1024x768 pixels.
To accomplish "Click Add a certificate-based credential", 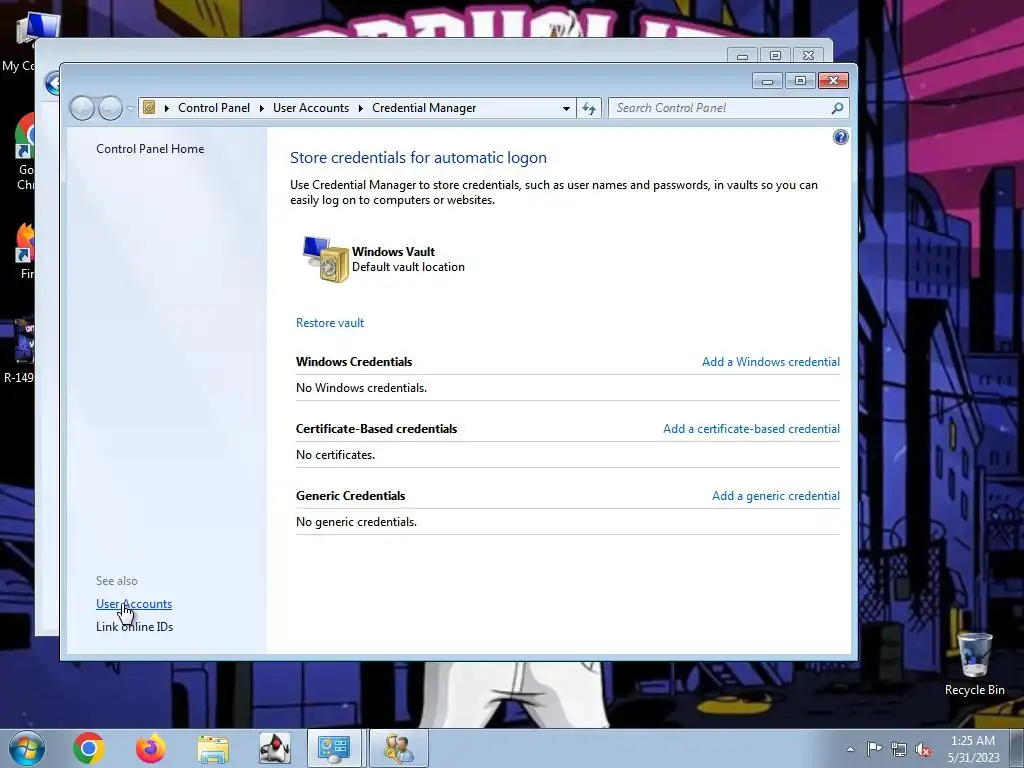I will 751,429.
